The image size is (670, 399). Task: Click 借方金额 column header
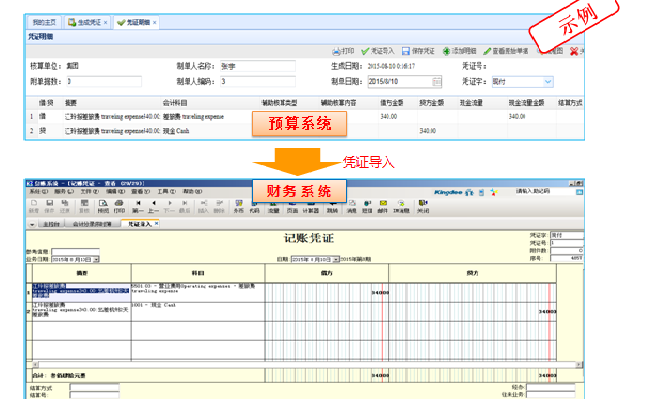[392, 103]
